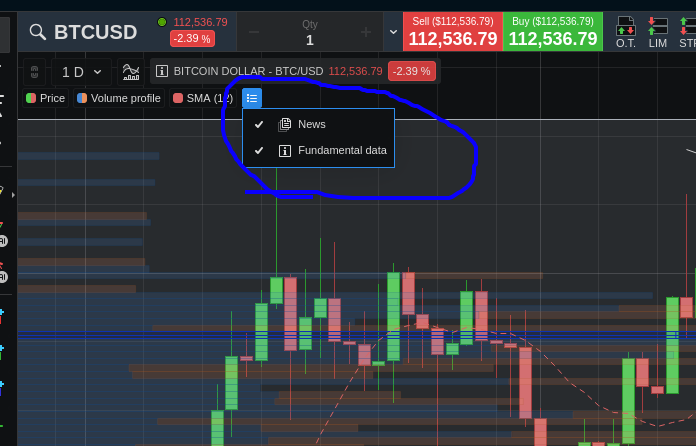Click the Fundamental data info icon
This screenshot has width=696, height=446.
(285, 151)
